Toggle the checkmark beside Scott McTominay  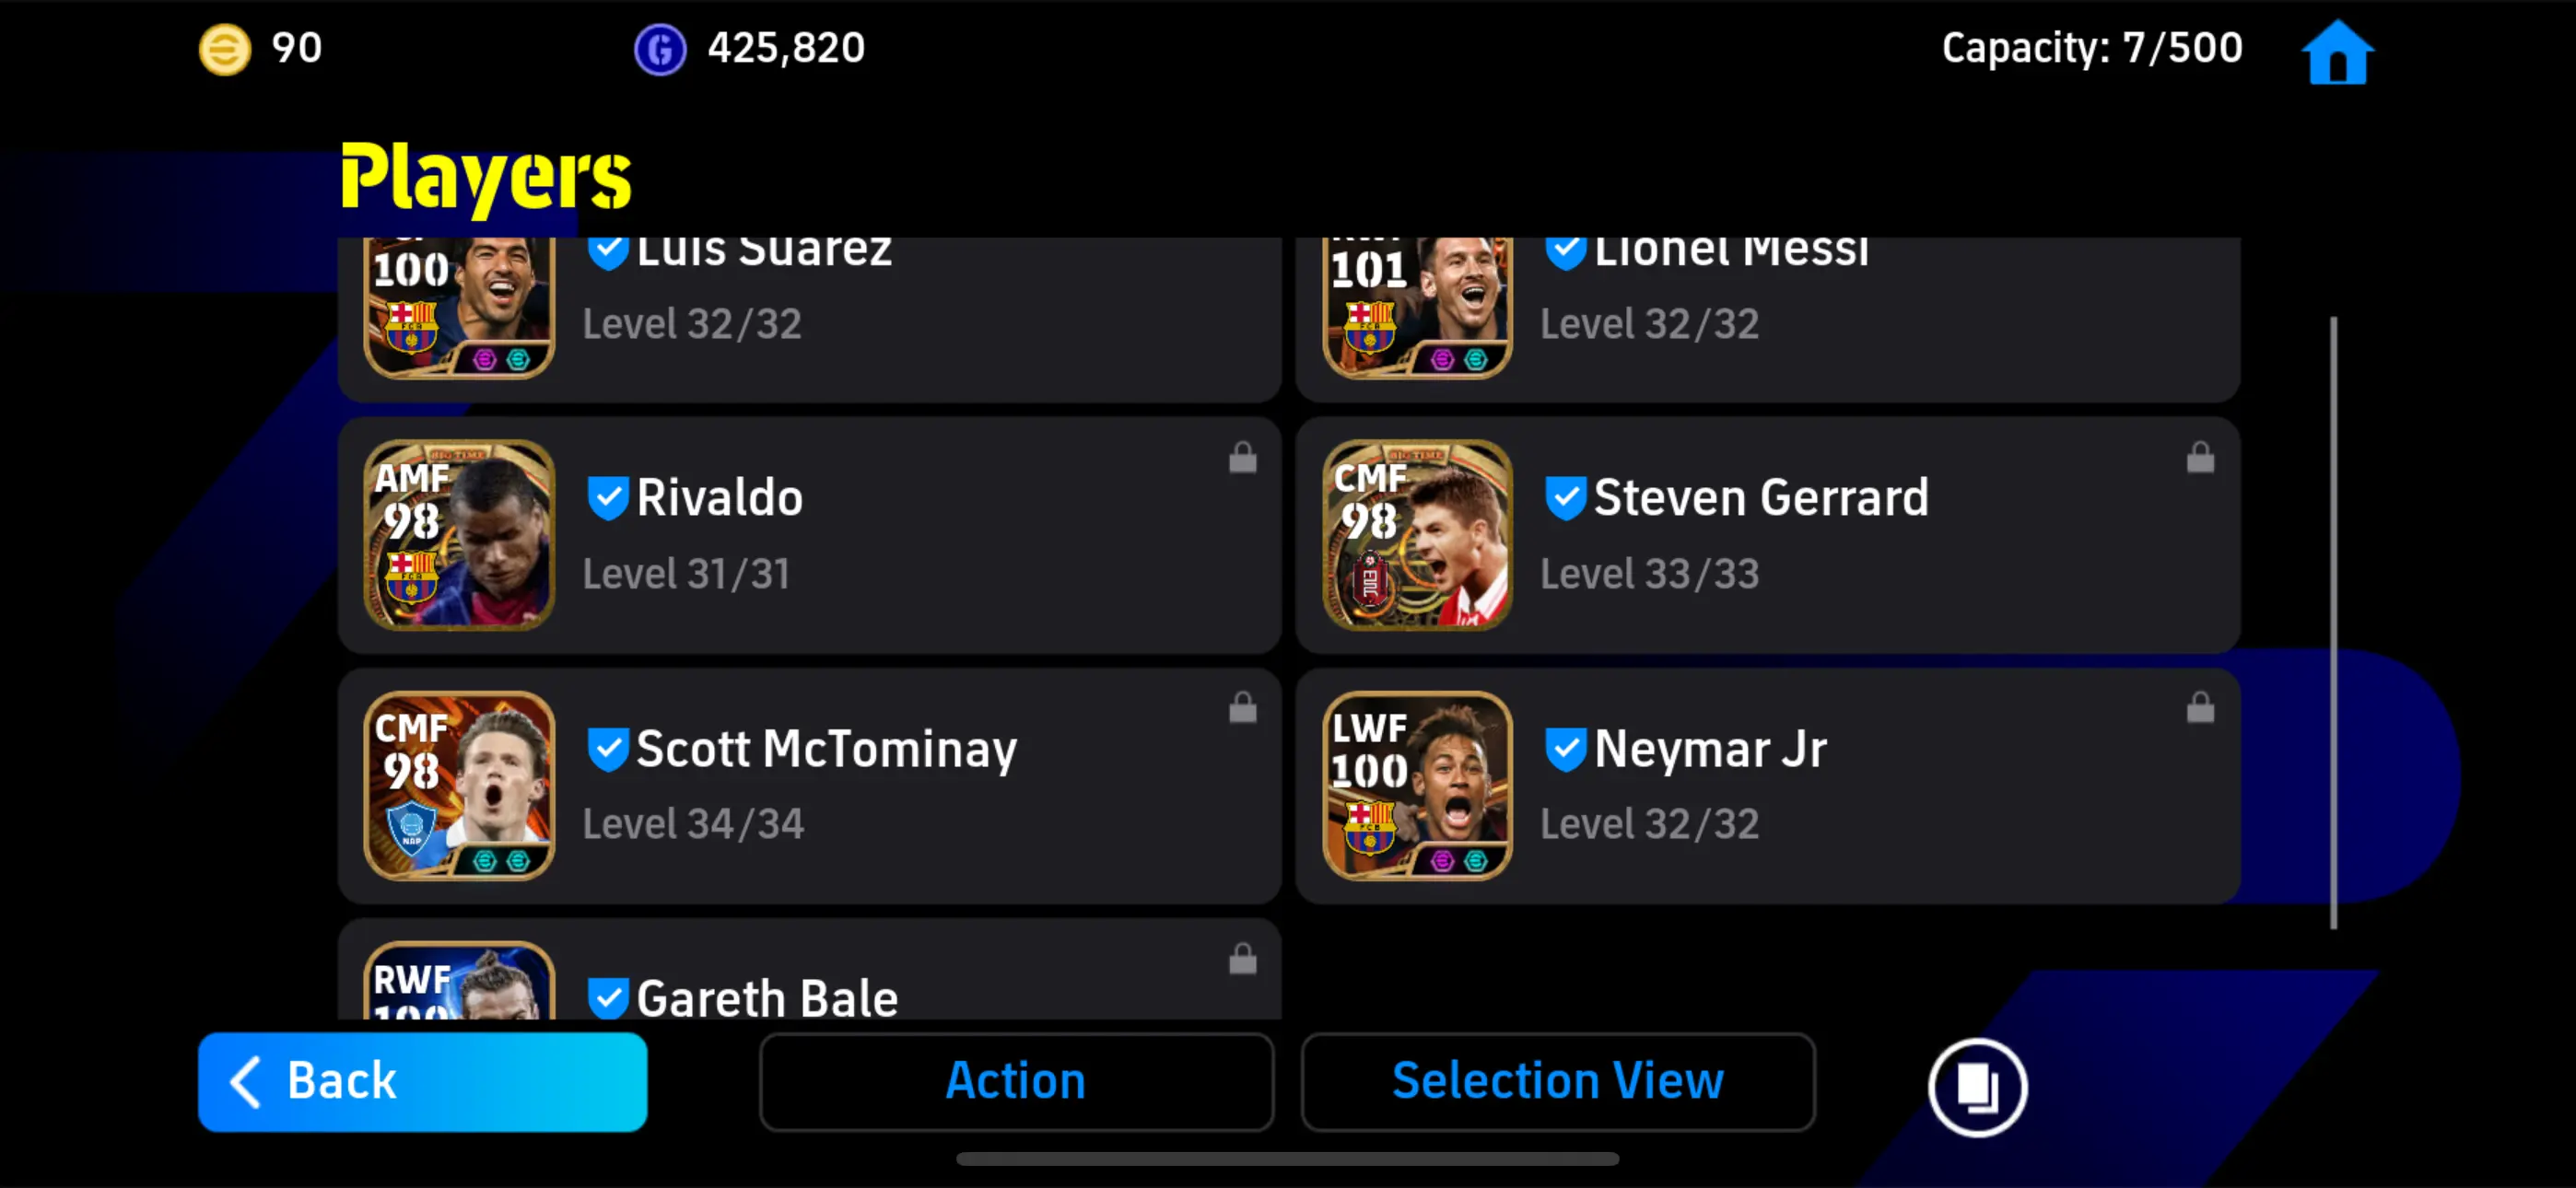pos(607,749)
